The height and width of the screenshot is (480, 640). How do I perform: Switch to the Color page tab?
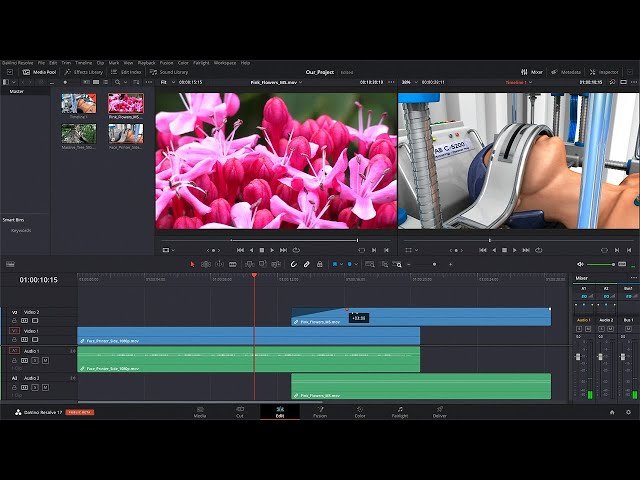pos(360,411)
